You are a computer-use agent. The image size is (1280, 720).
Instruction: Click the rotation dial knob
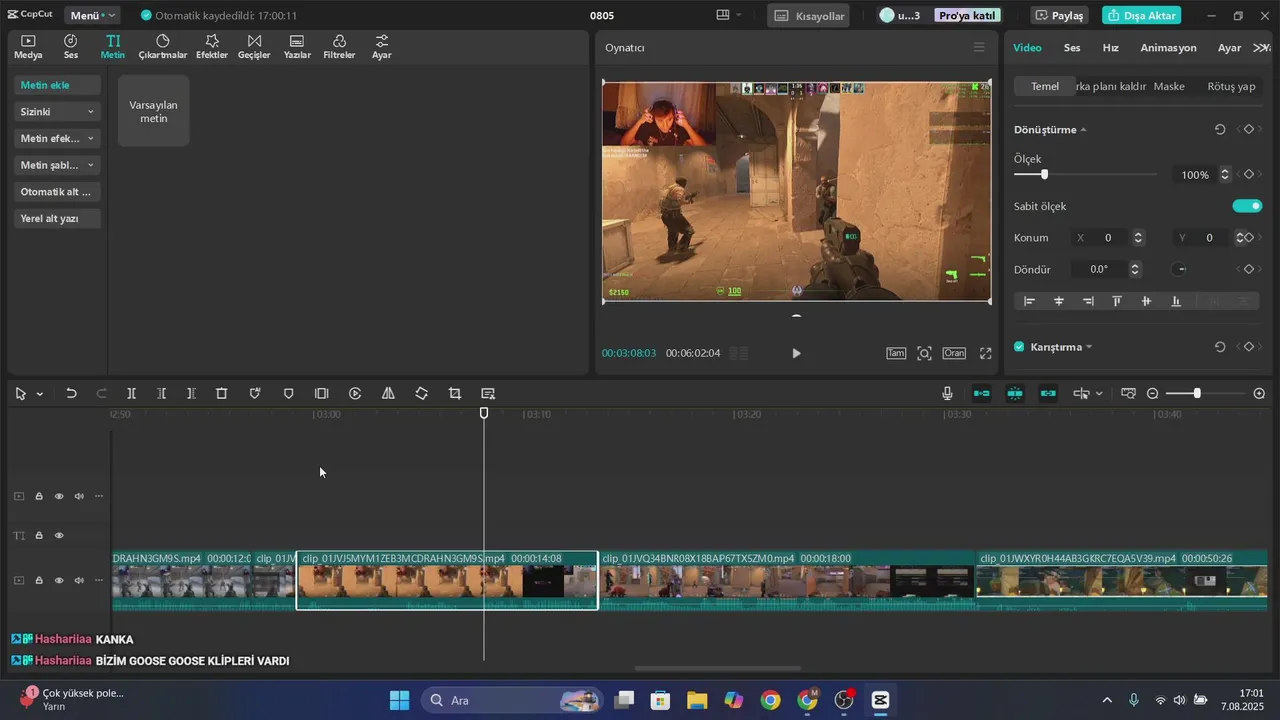[1180, 269]
